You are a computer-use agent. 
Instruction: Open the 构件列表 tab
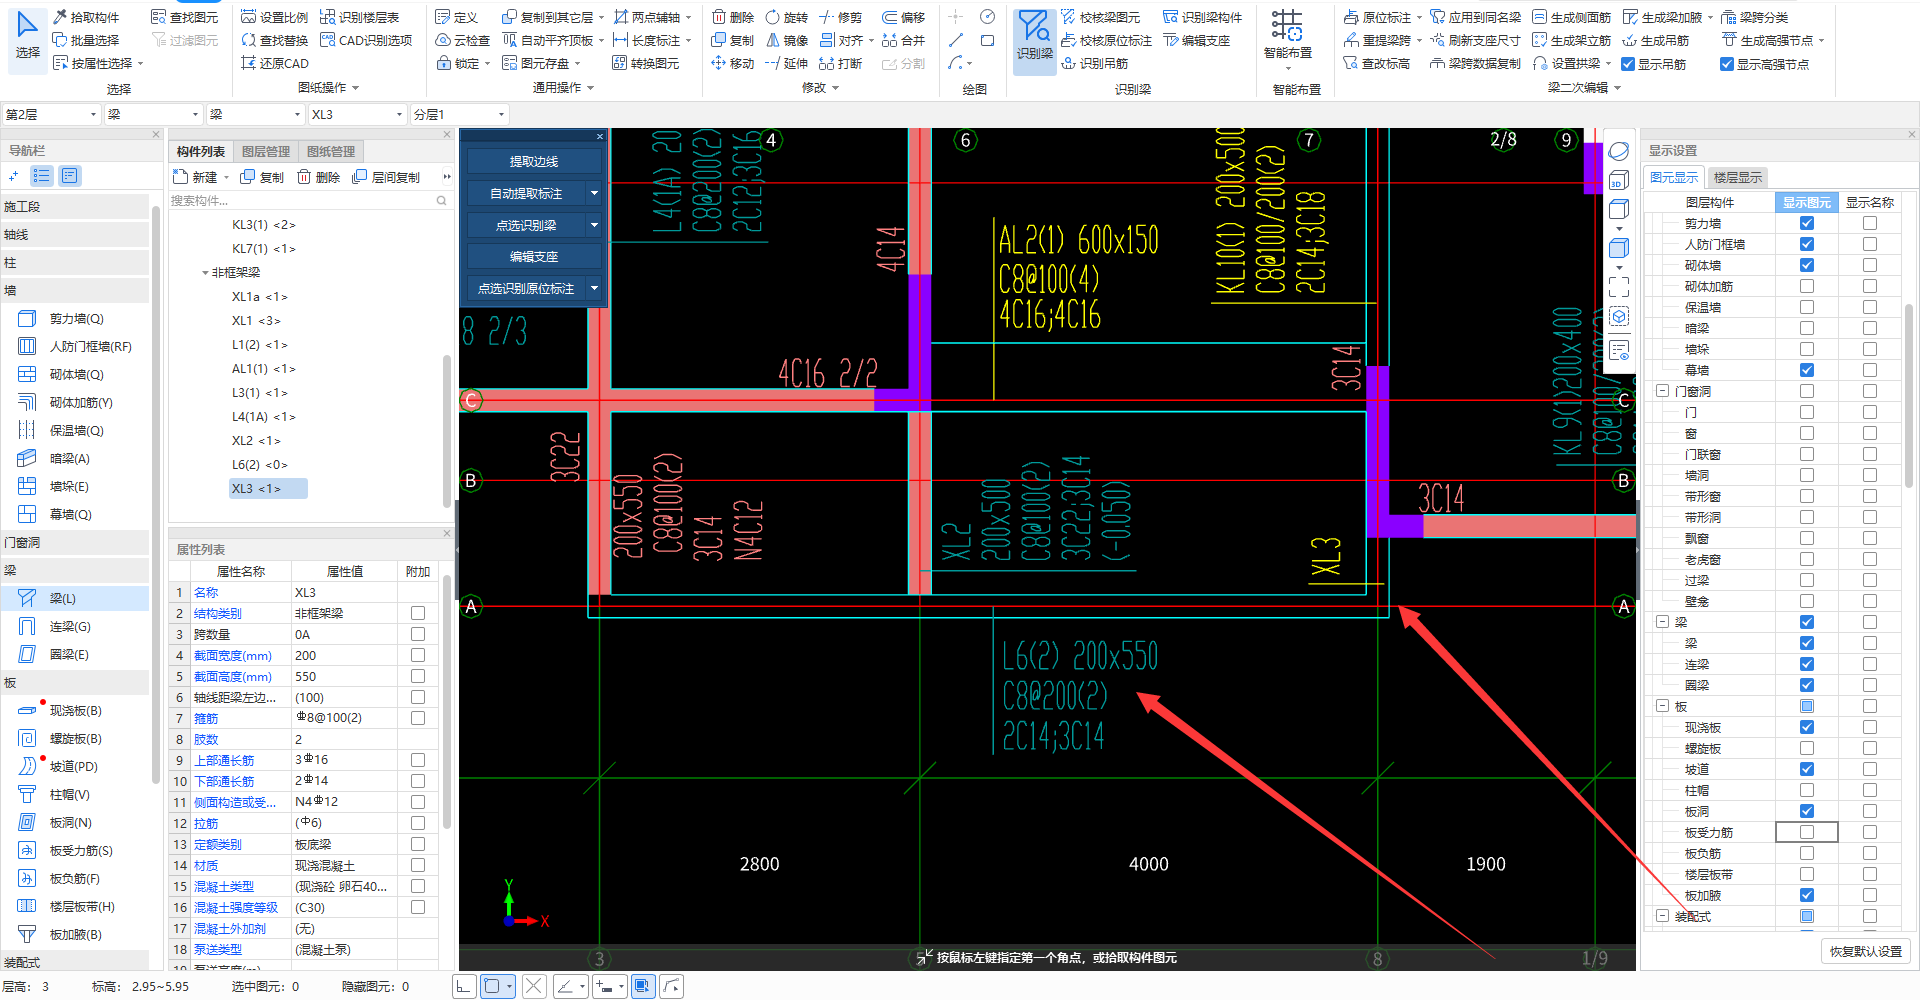tap(201, 151)
